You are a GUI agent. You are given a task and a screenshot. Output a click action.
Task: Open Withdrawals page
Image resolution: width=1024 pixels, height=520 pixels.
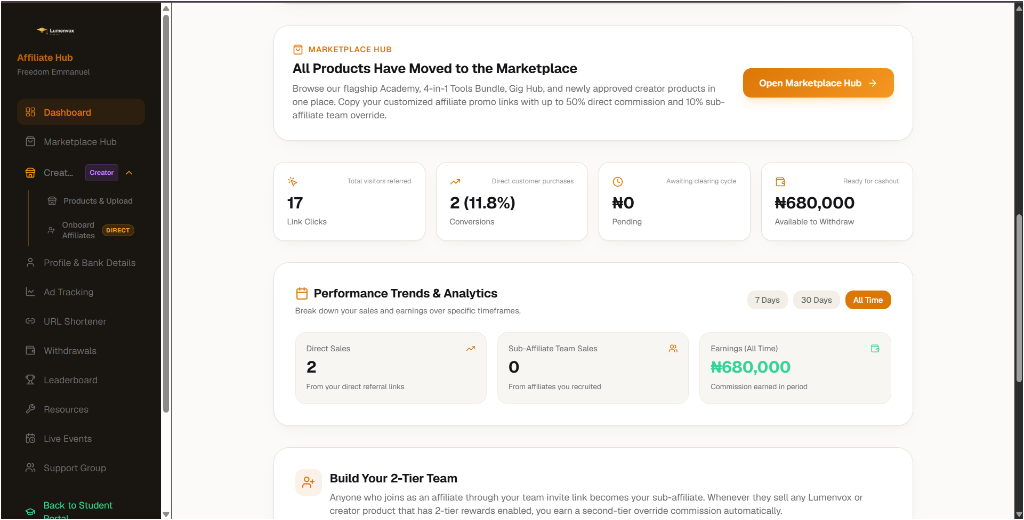click(81, 351)
